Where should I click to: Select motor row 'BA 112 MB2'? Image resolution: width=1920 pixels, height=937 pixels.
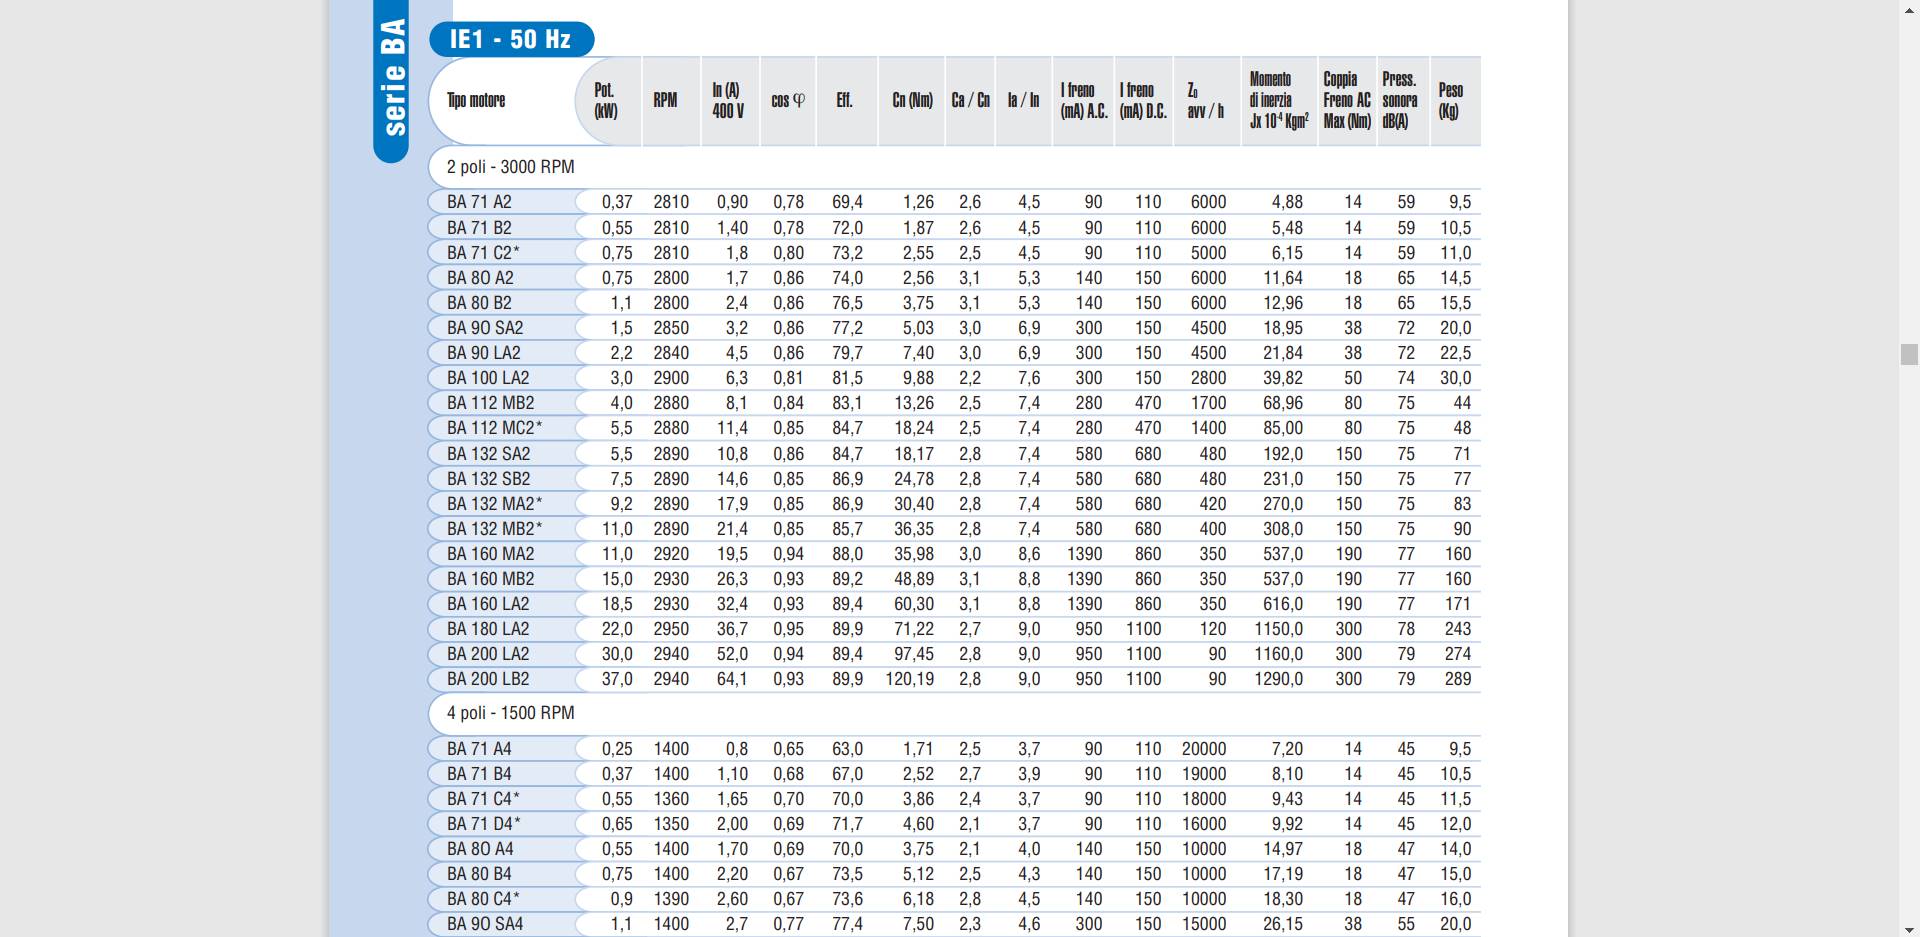[x=955, y=403]
